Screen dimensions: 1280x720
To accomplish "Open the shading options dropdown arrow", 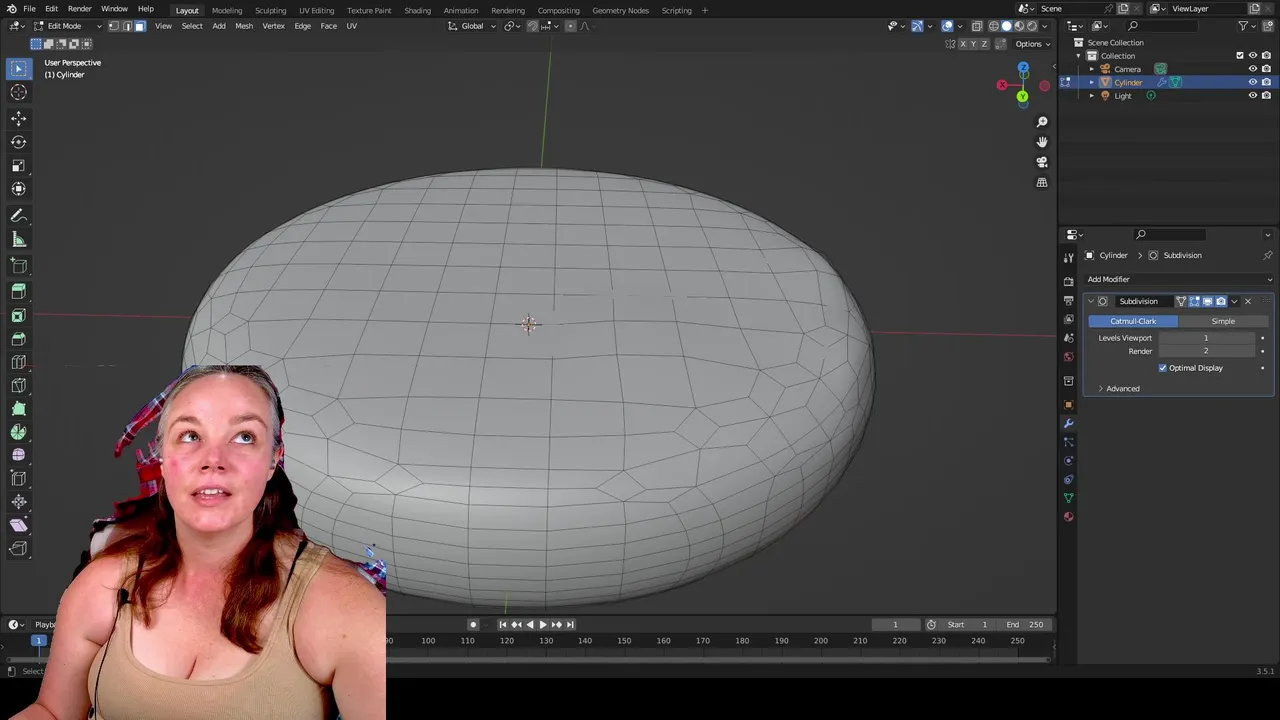I will coord(1045,26).
